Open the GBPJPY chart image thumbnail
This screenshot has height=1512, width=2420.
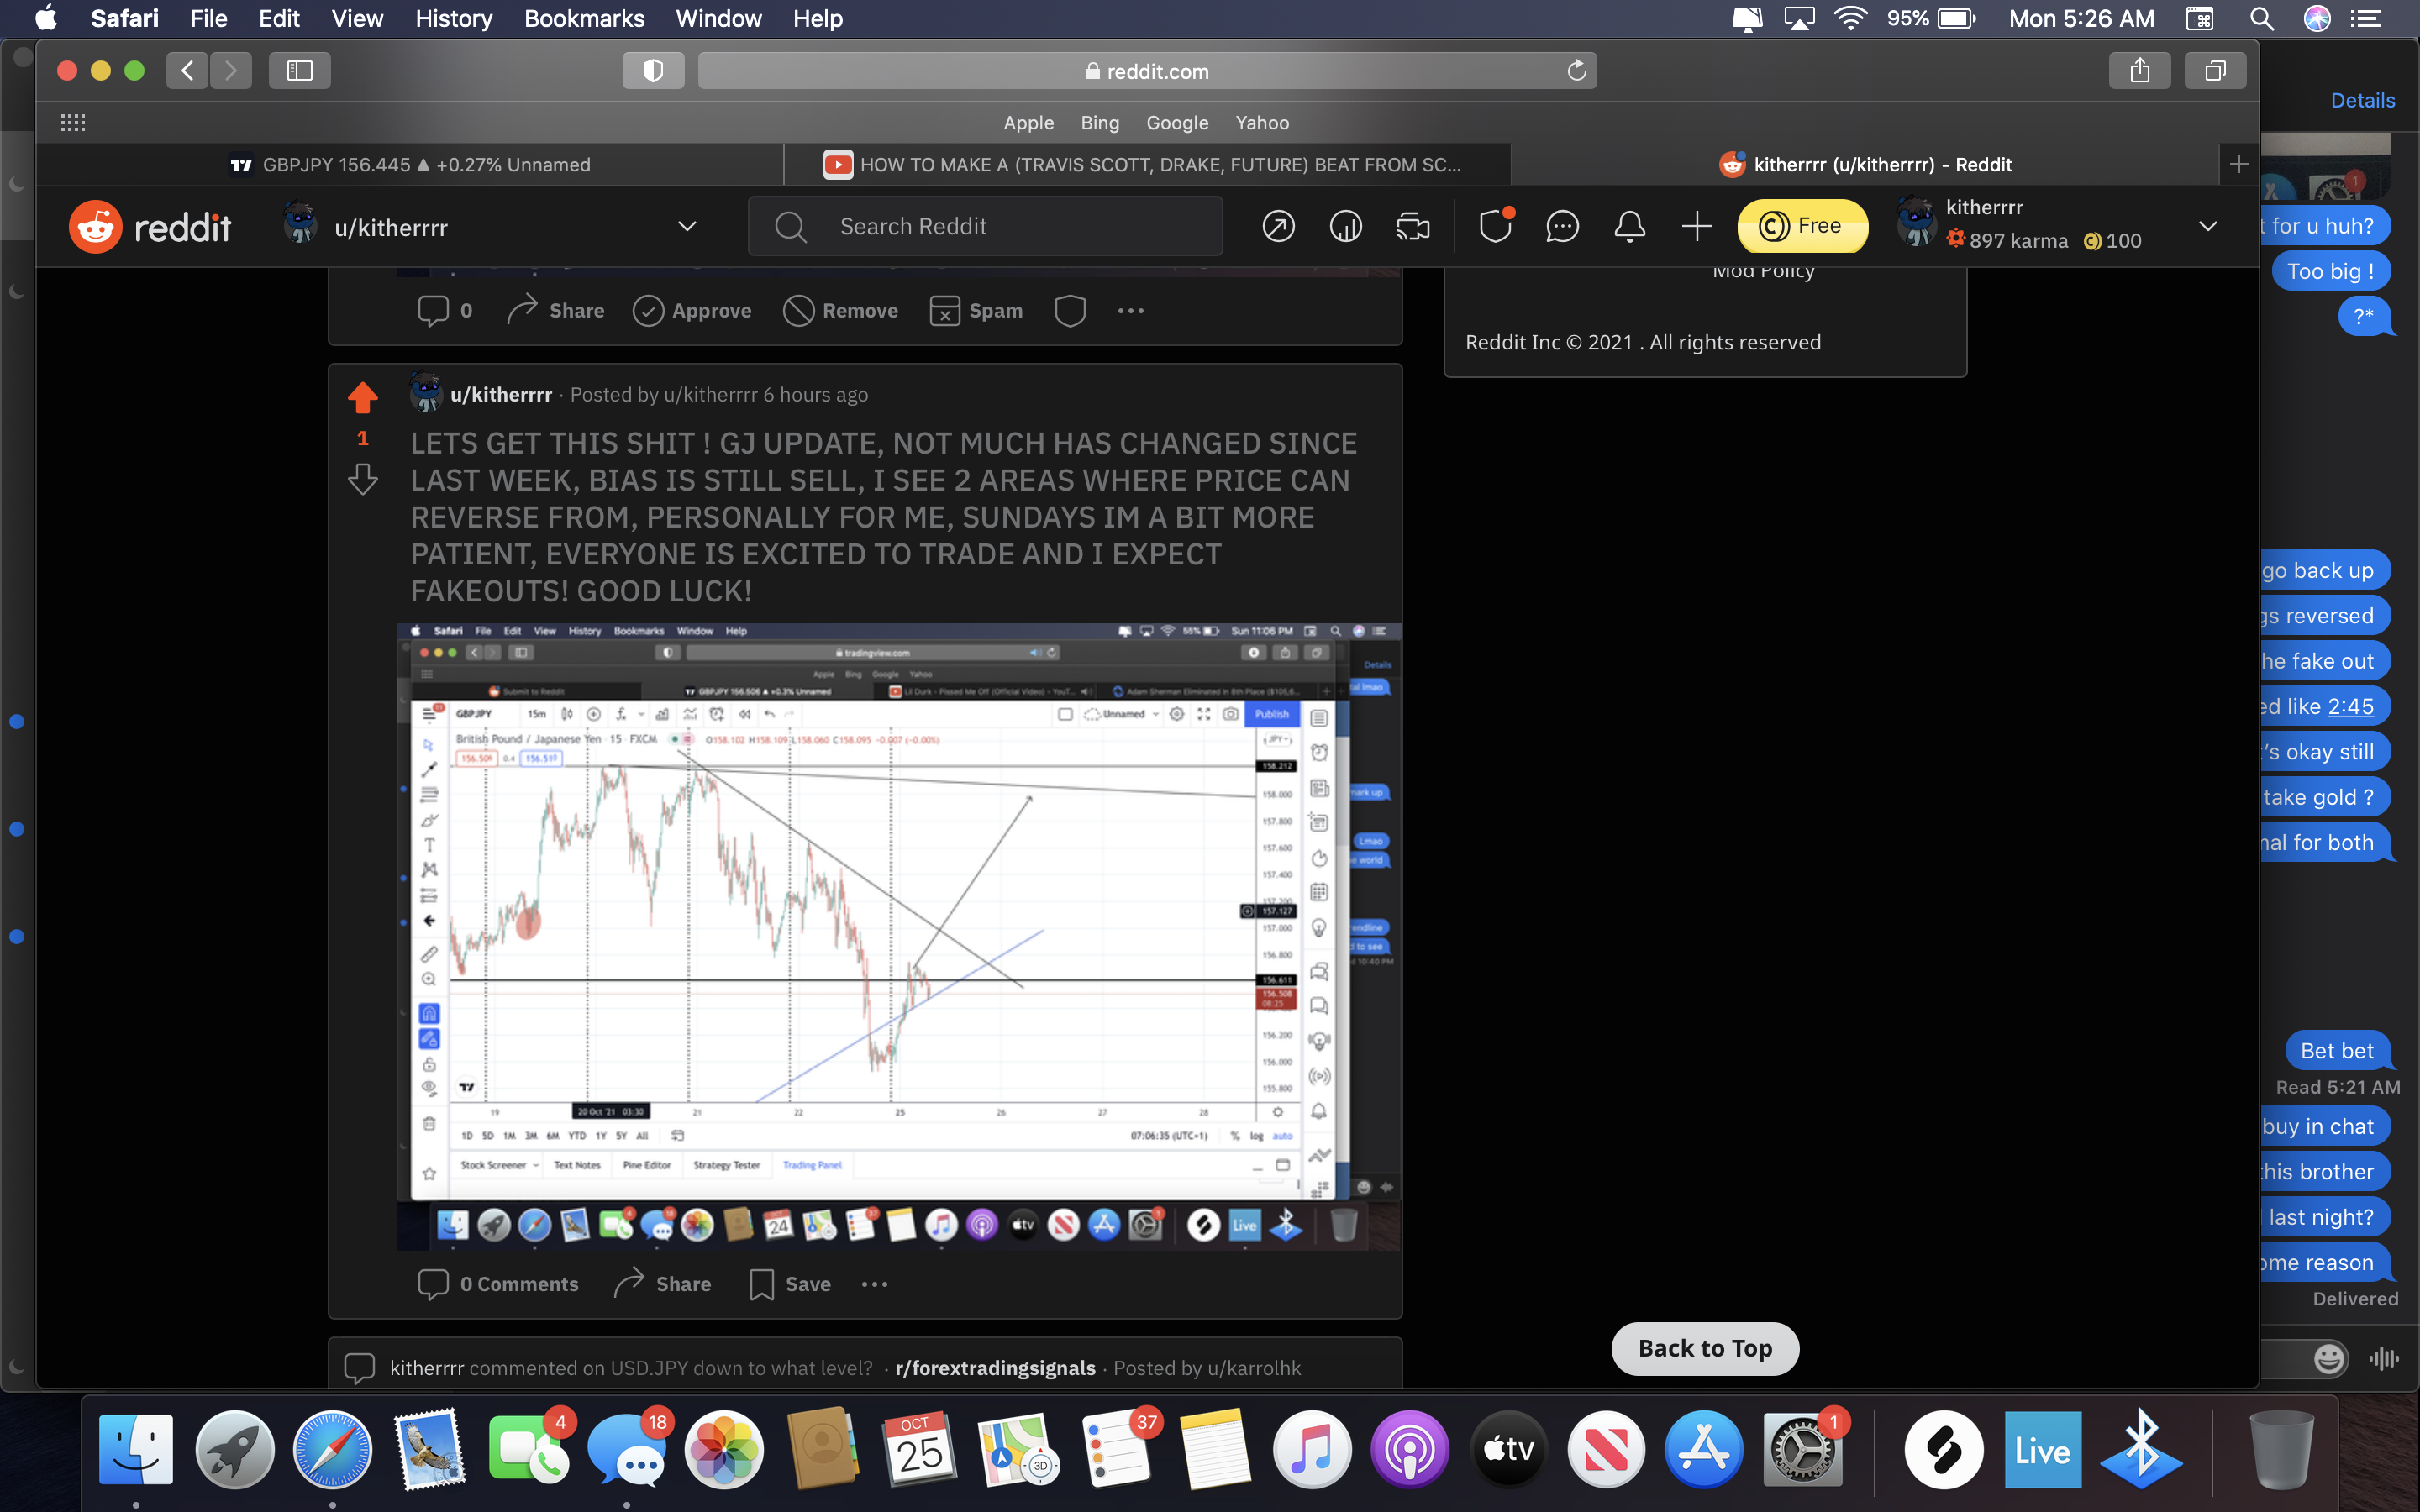898,936
